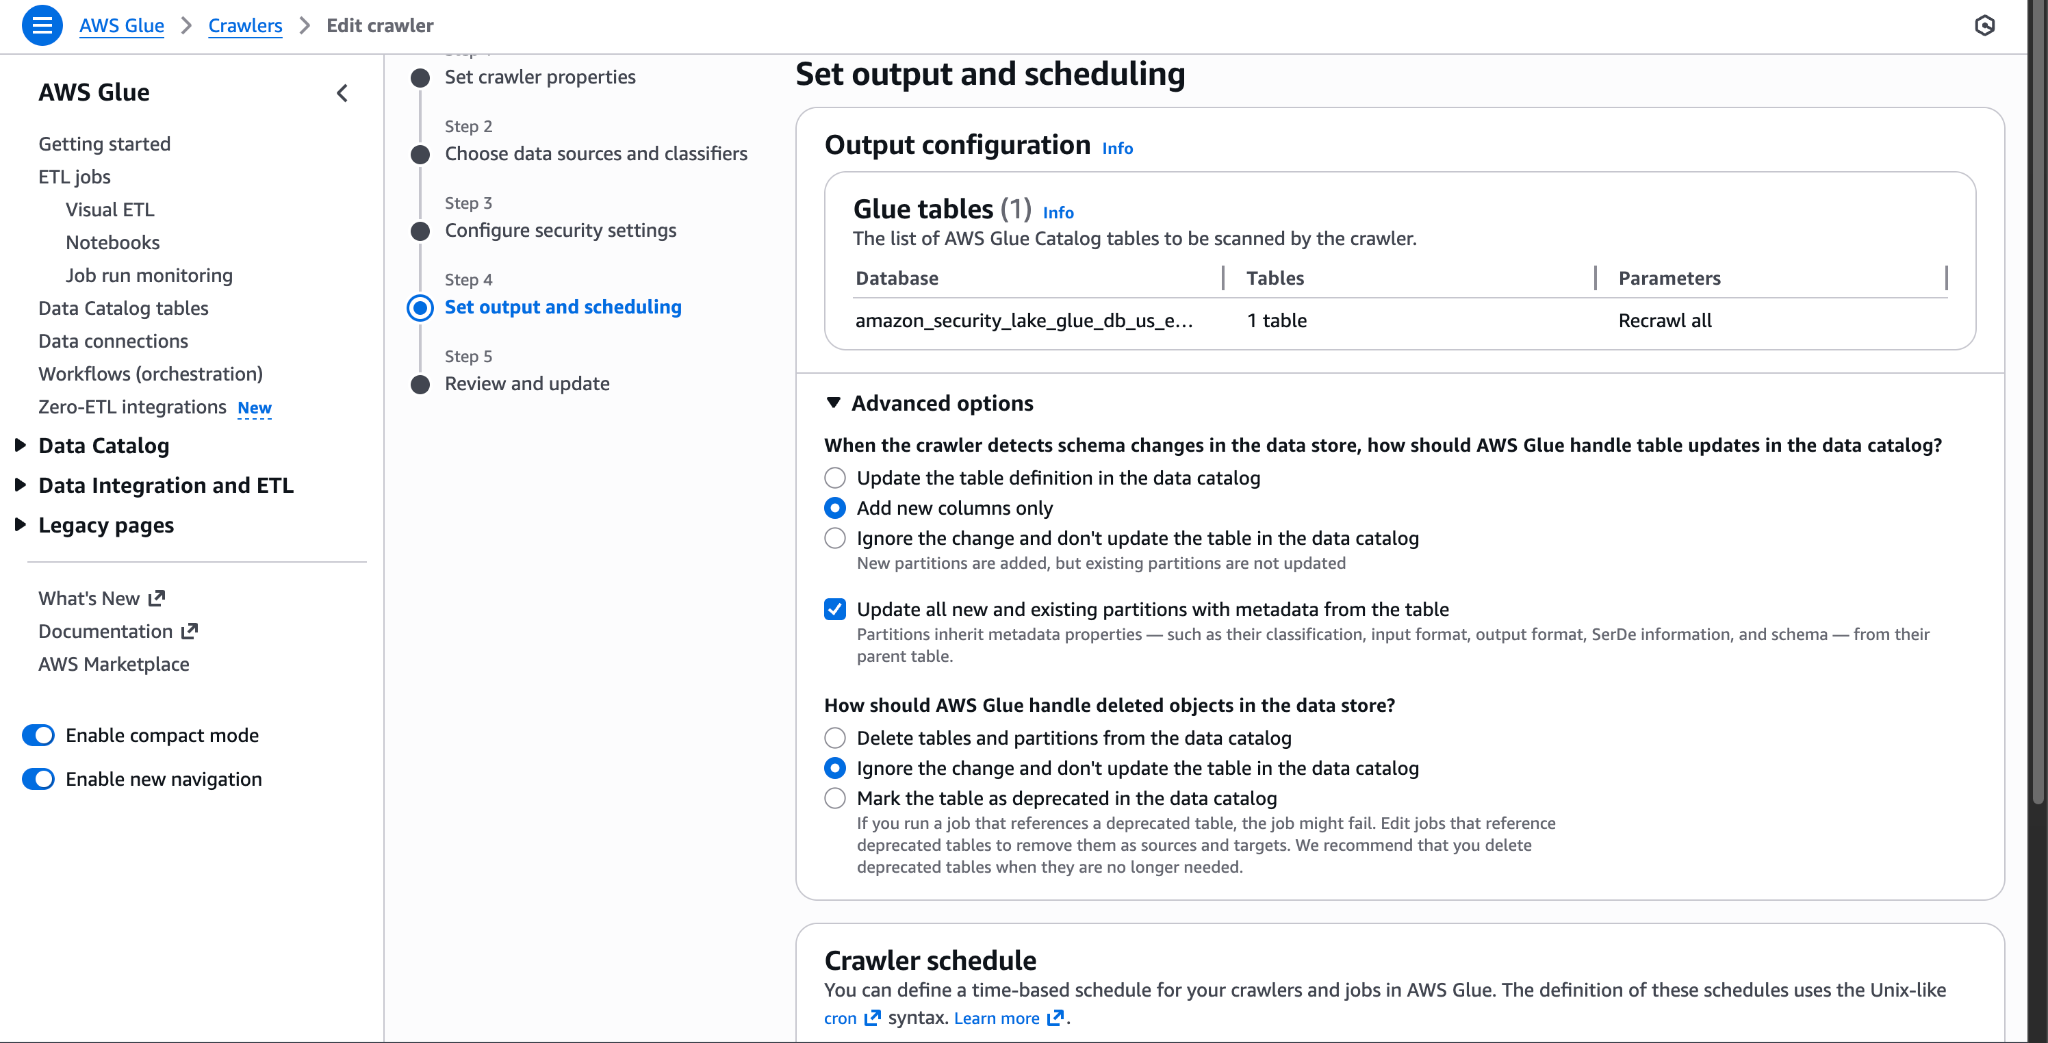Image resolution: width=2048 pixels, height=1043 pixels.
Task: Jump to Step 2 Choose data sources
Action: [x=596, y=154]
